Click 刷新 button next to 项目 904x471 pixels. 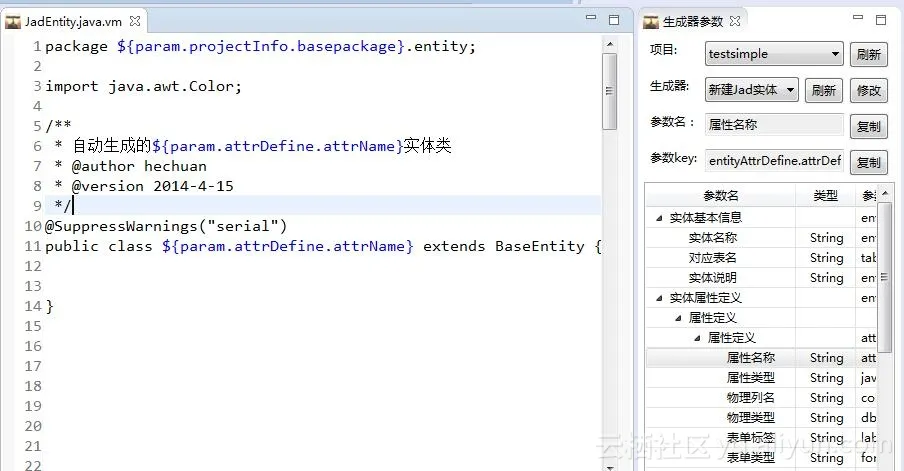point(868,54)
